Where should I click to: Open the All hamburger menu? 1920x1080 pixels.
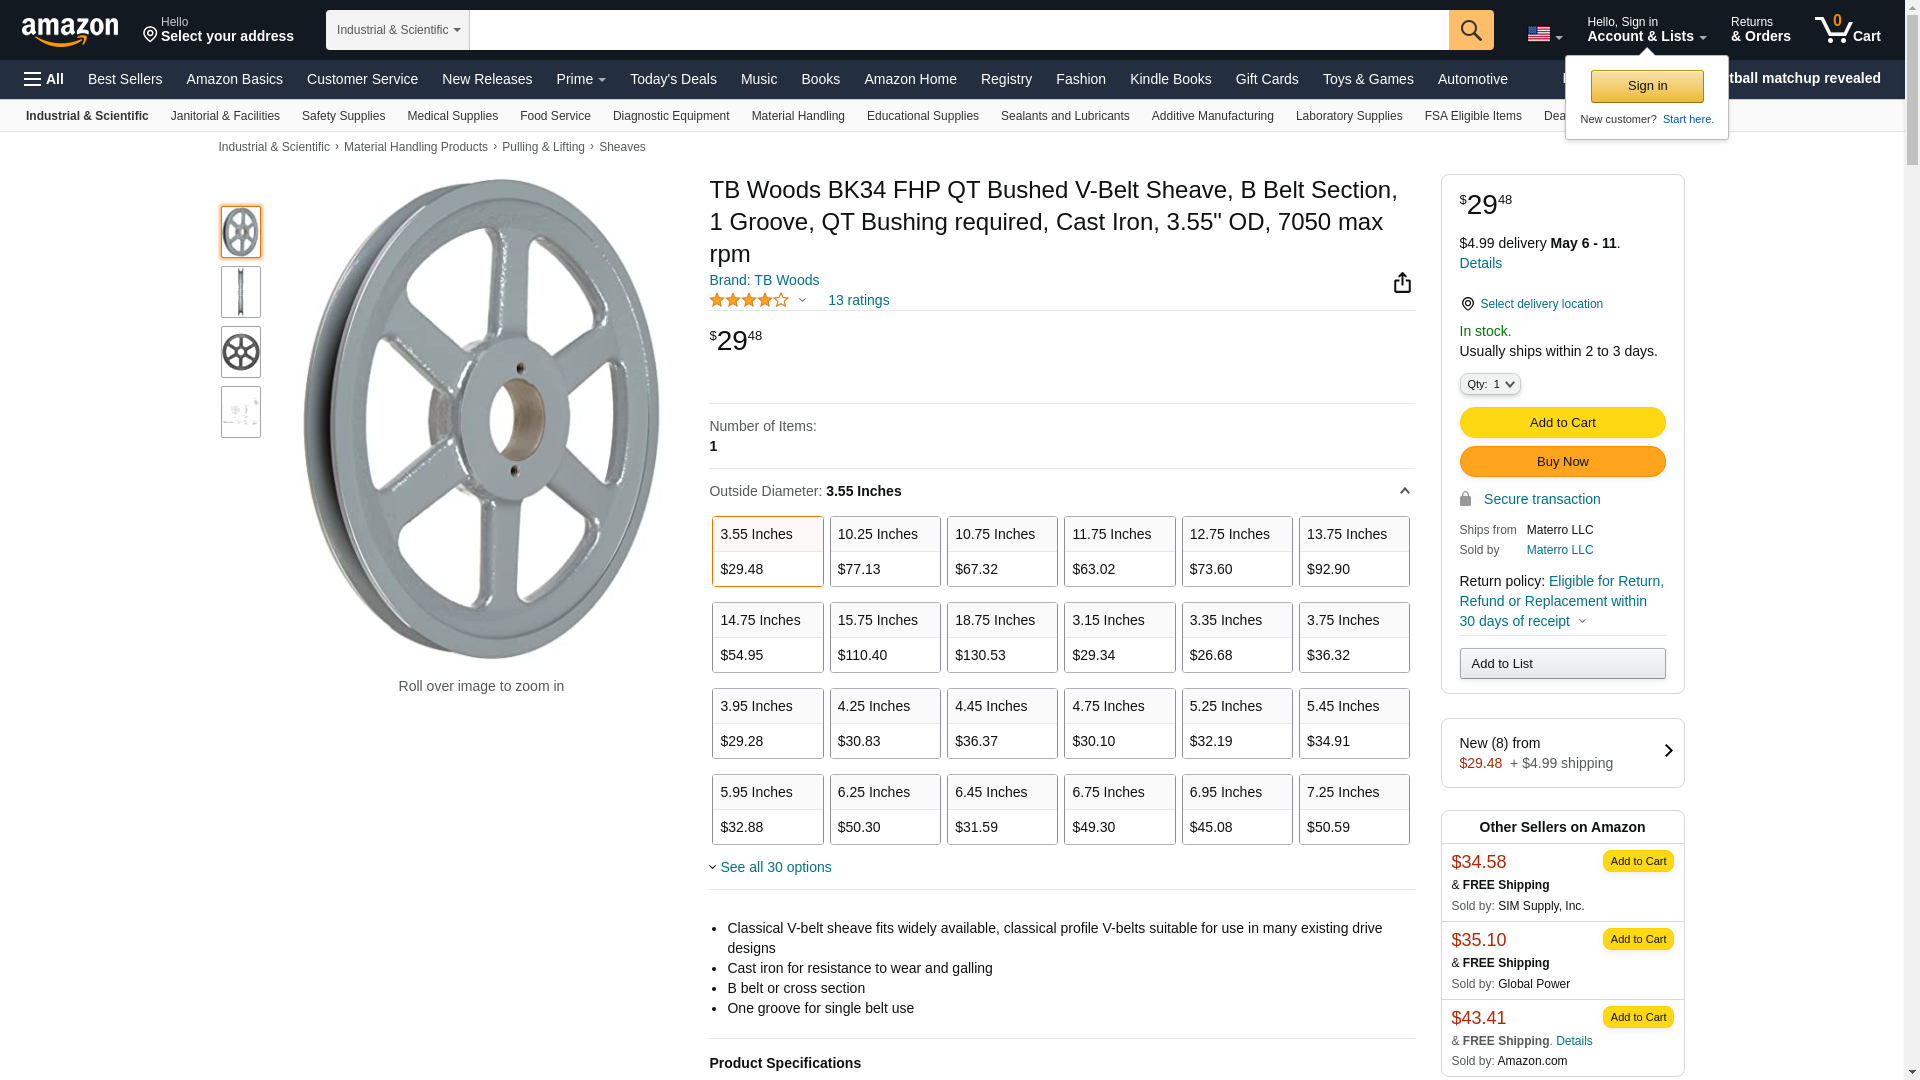44,79
